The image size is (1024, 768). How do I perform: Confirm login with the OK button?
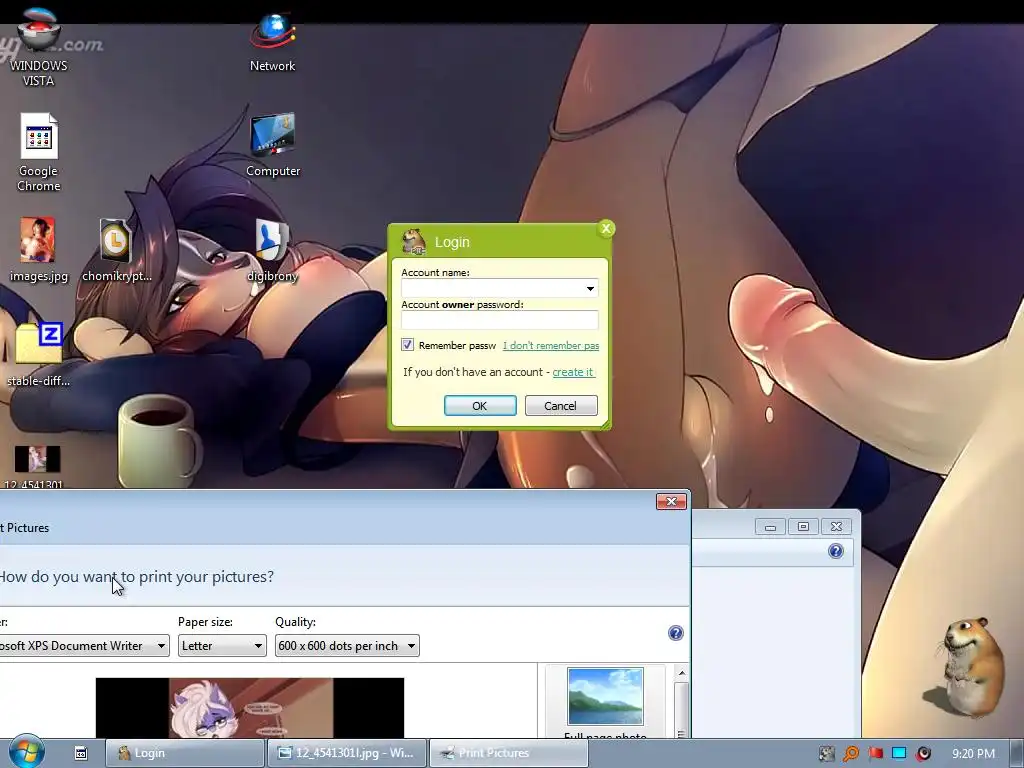point(480,406)
